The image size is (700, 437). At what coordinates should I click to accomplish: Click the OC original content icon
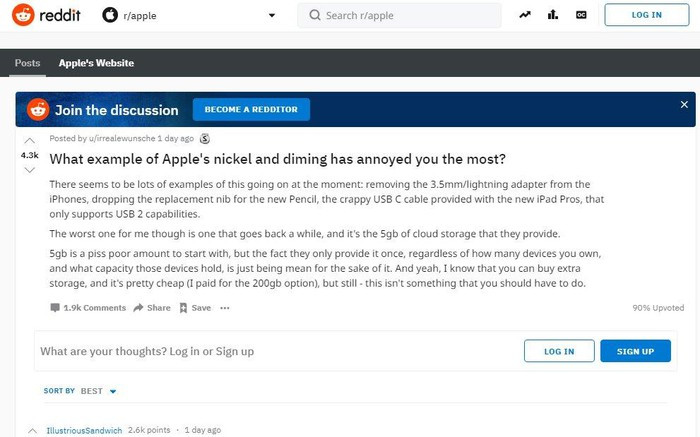pyautogui.click(x=581, y=15)
